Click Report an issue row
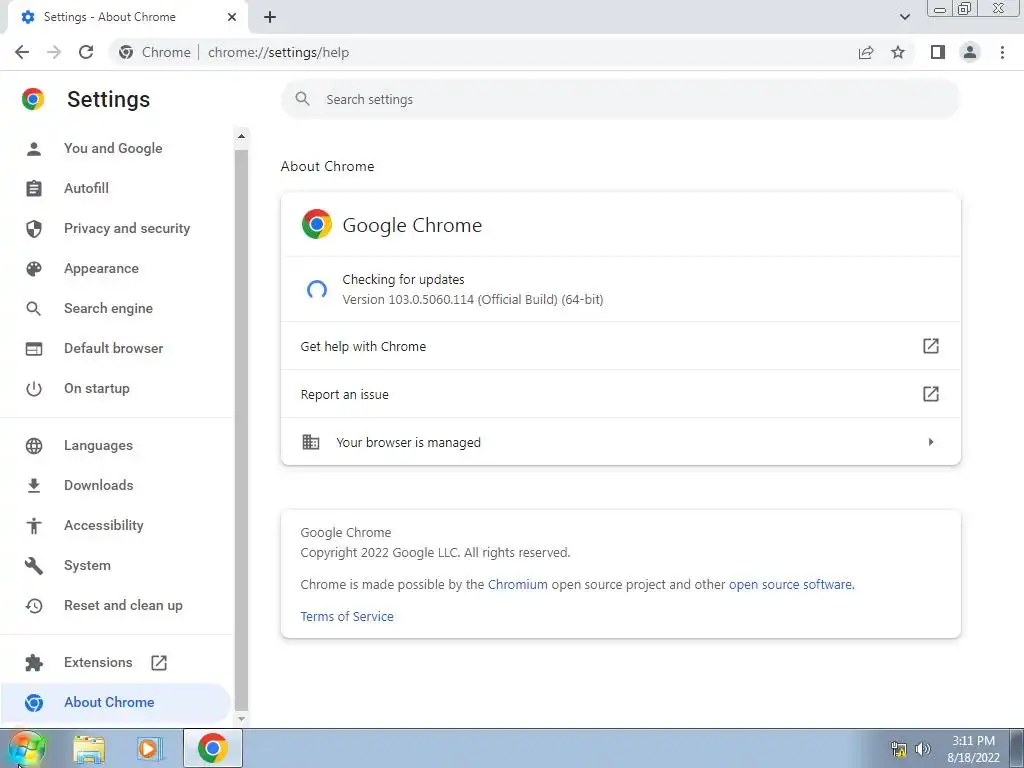The image size is (1024, 768). [620, 394]
